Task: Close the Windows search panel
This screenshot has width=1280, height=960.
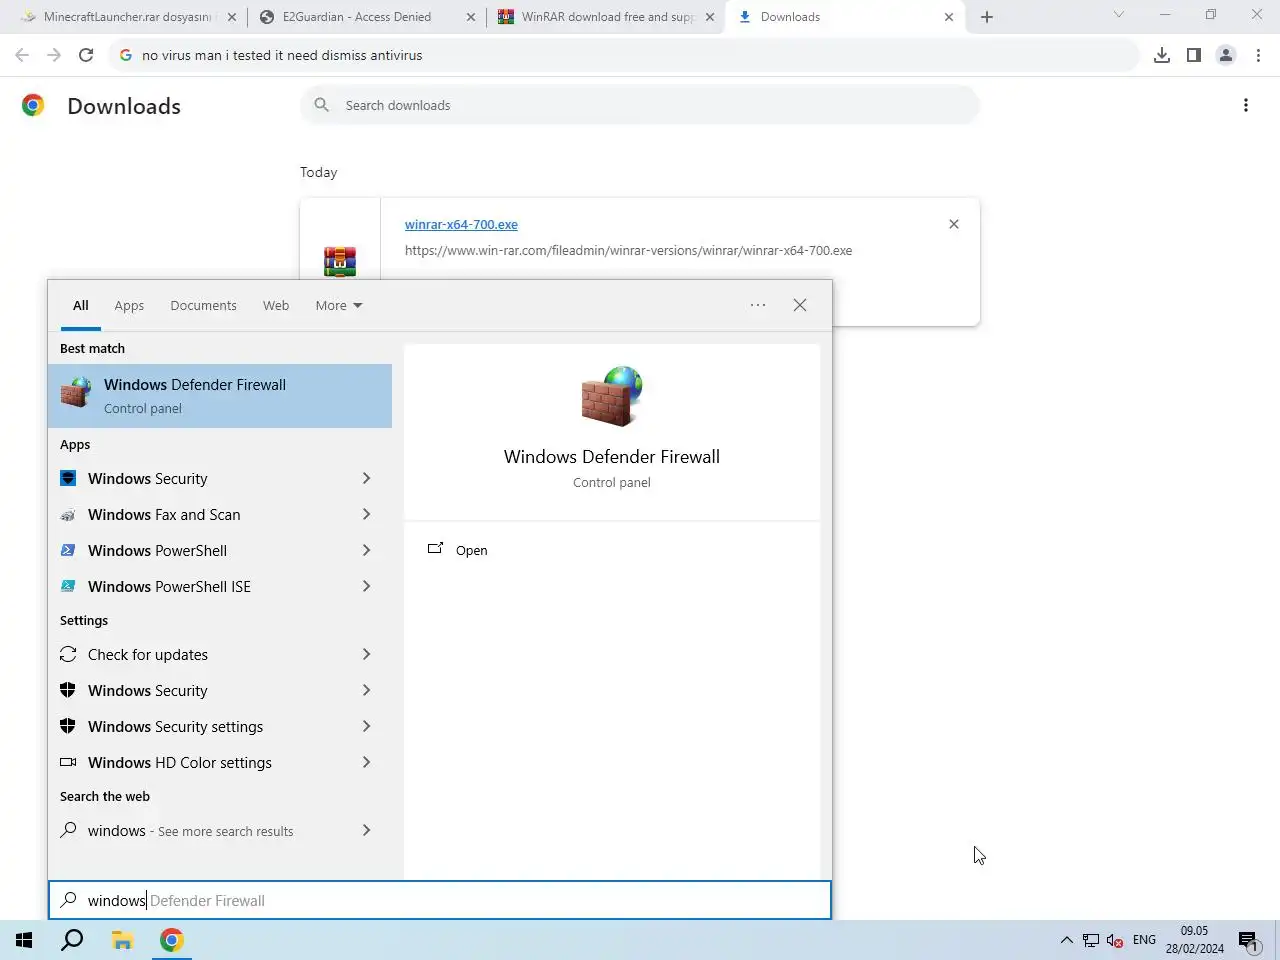Action: point(800,305)
